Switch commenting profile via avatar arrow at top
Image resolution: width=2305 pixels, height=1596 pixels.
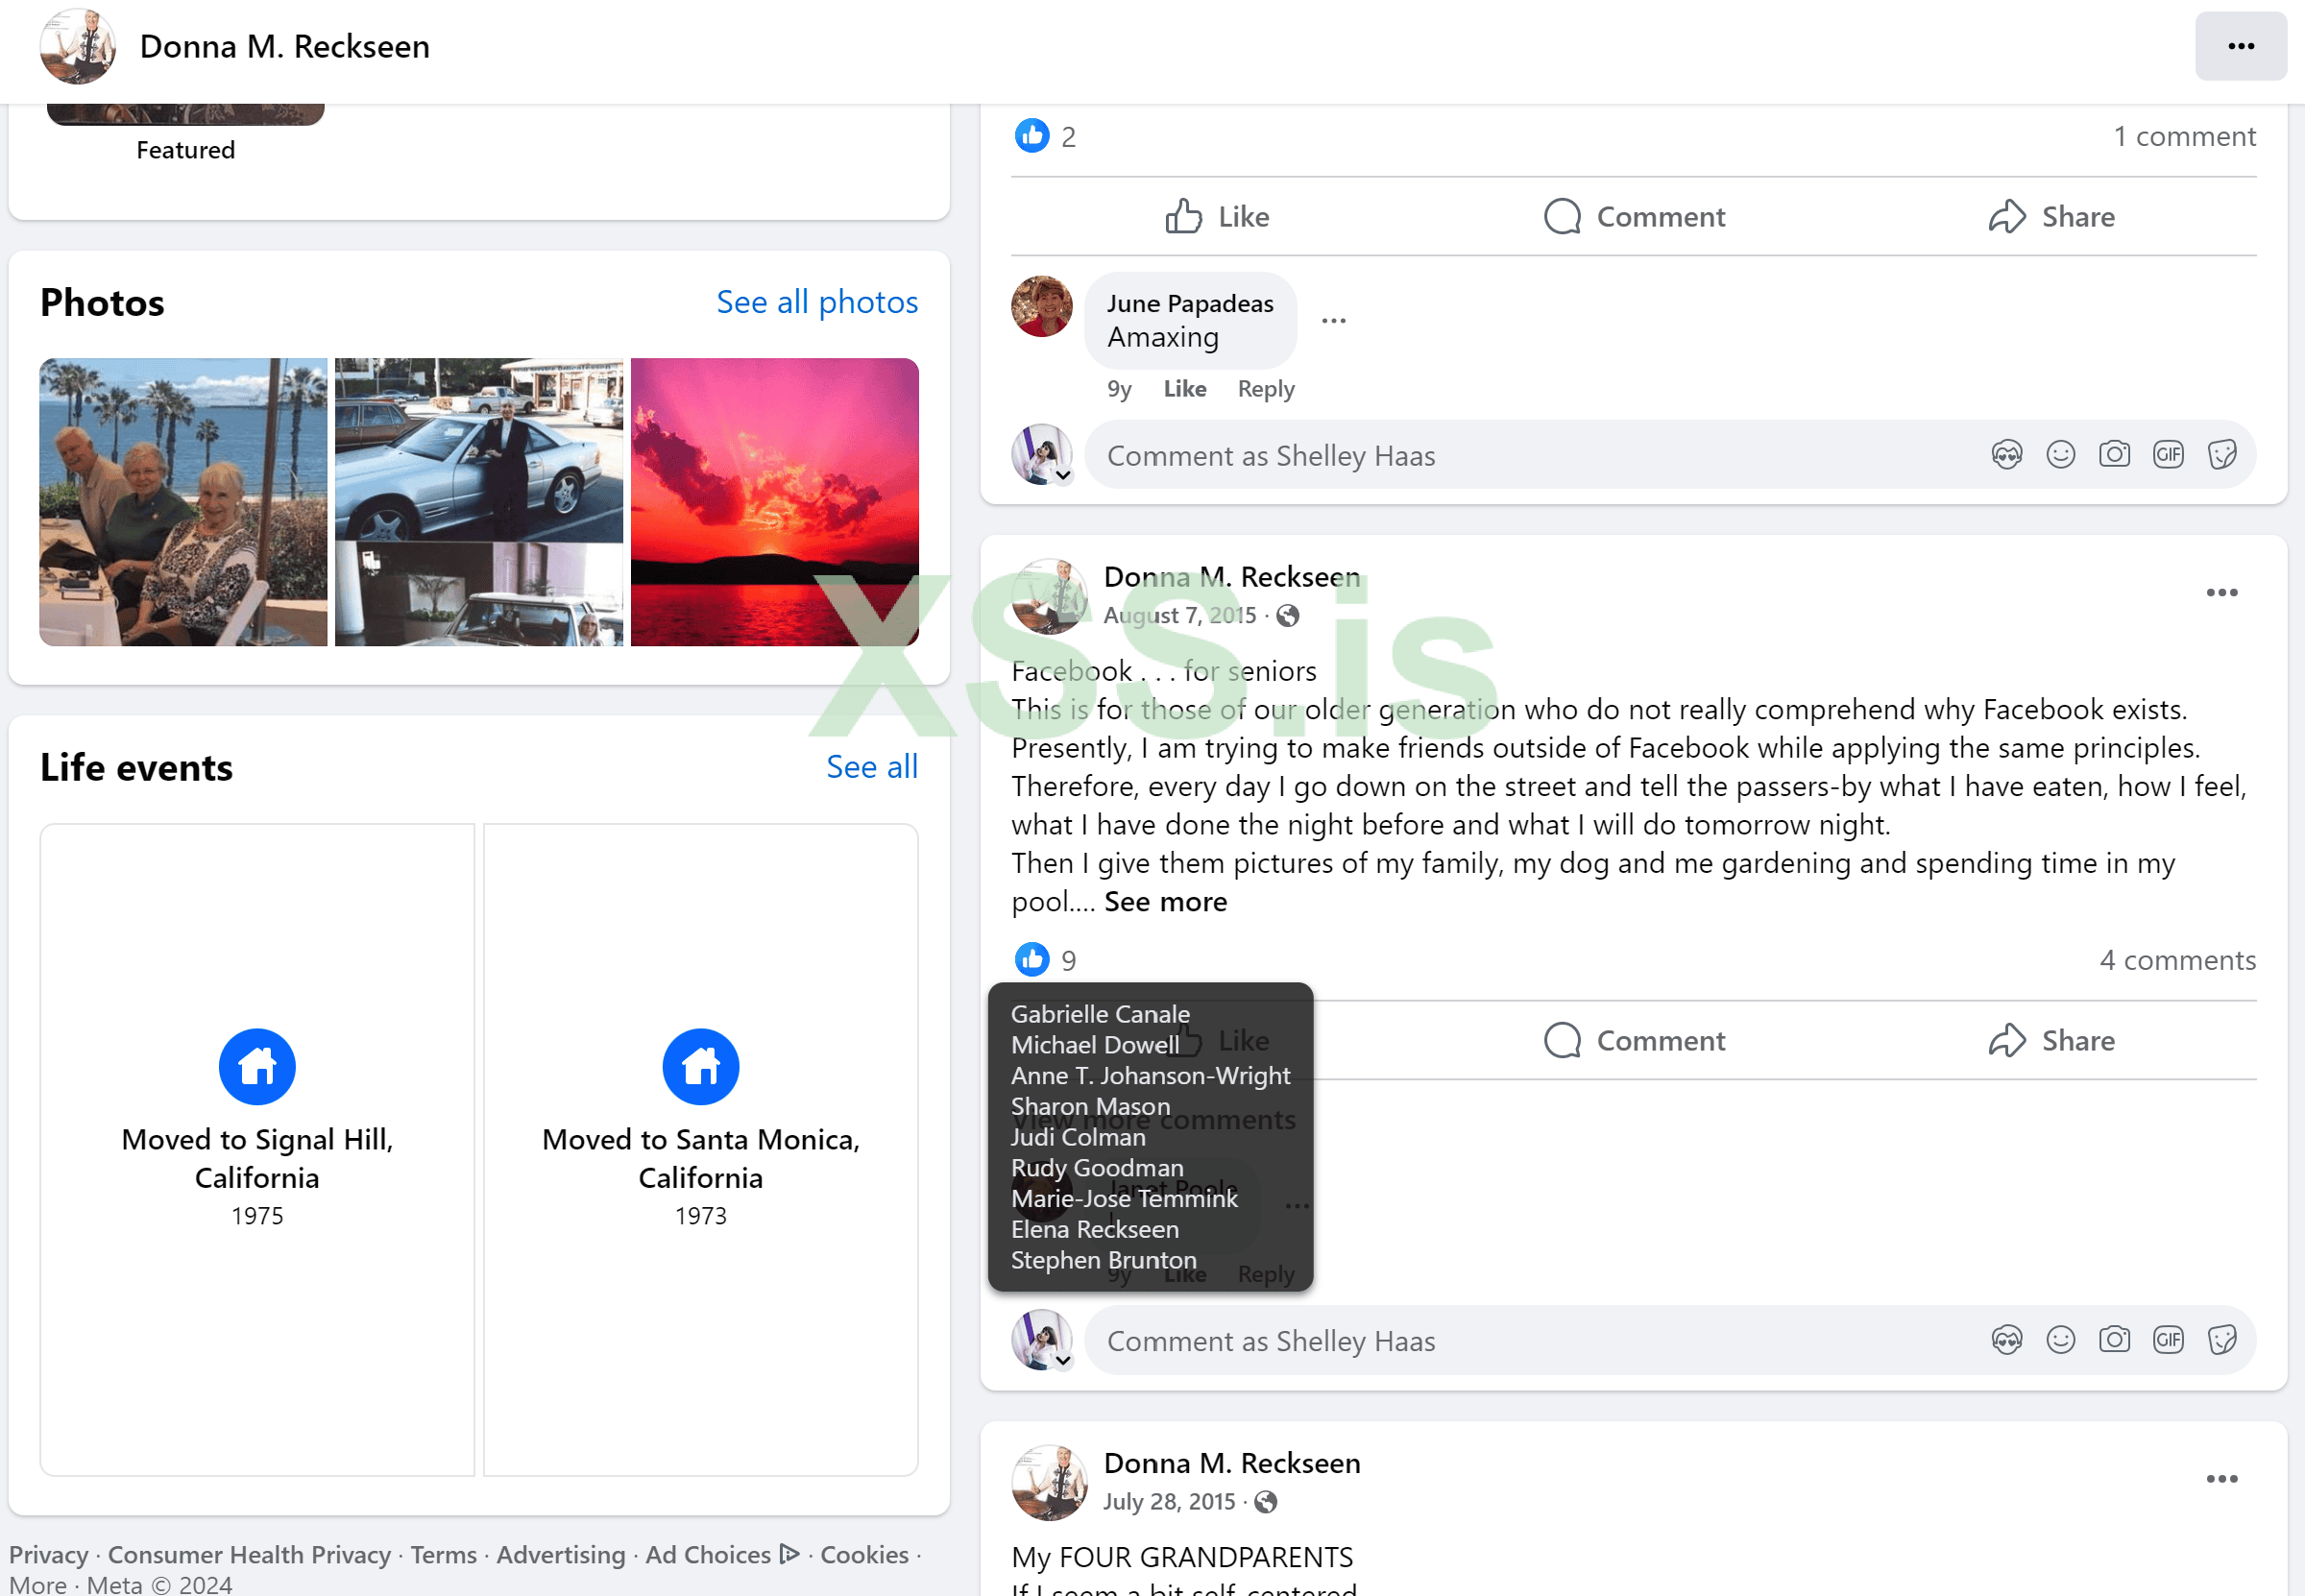tap(1063, 476)
